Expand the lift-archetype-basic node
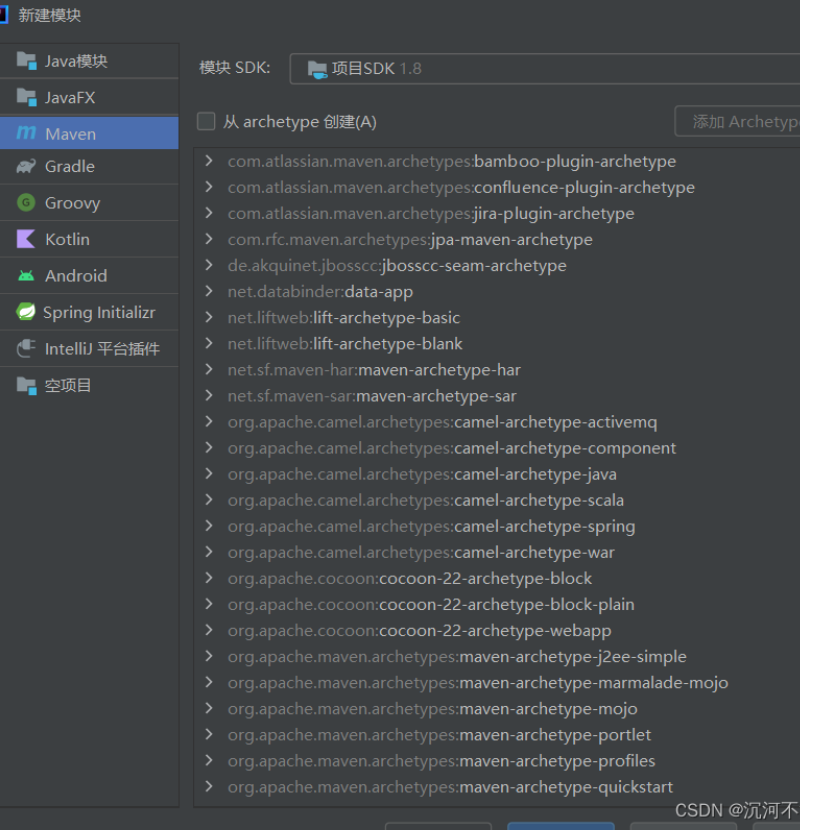The width and height of the screenshot is (835, 830). click(208, 317)
